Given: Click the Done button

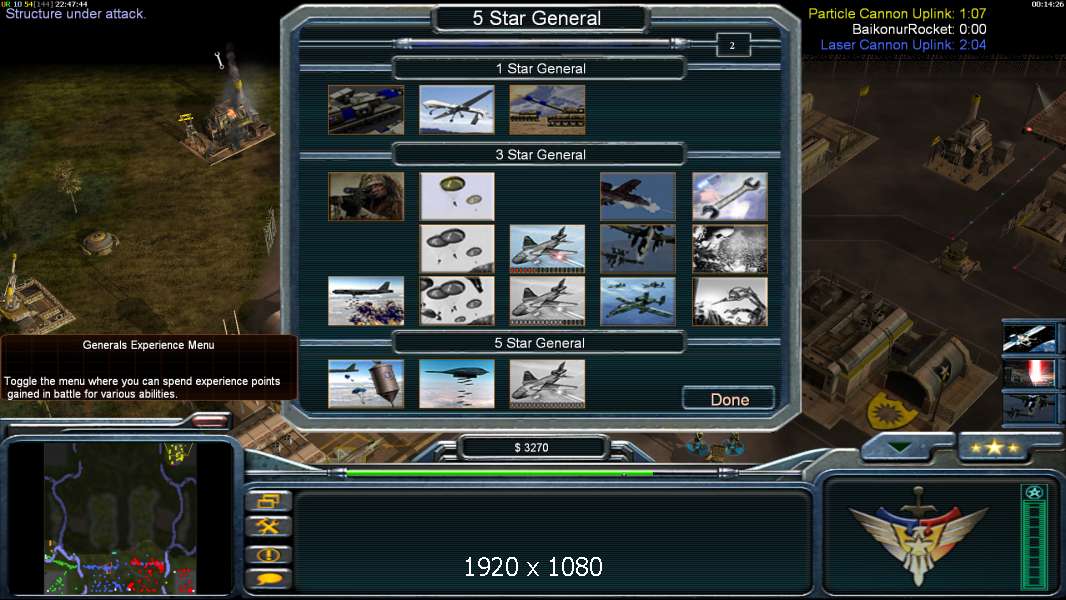Looking at the screenshot, I should pyautogui.click(x=729, y=399).
